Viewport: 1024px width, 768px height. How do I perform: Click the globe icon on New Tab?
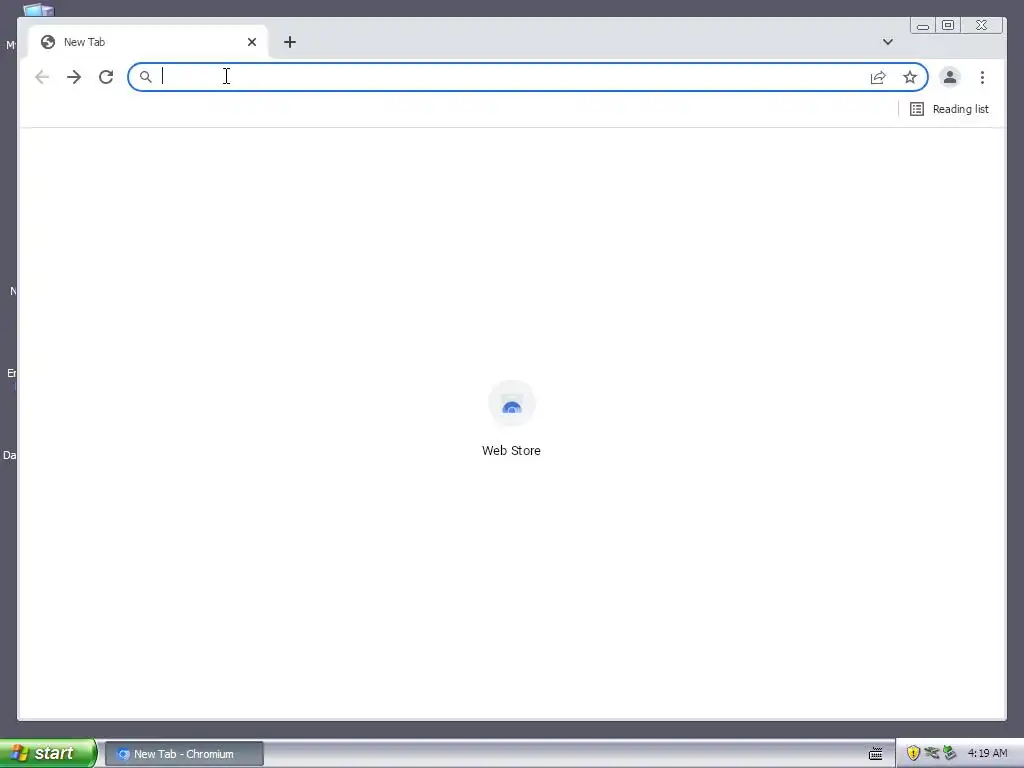[48, 42]
